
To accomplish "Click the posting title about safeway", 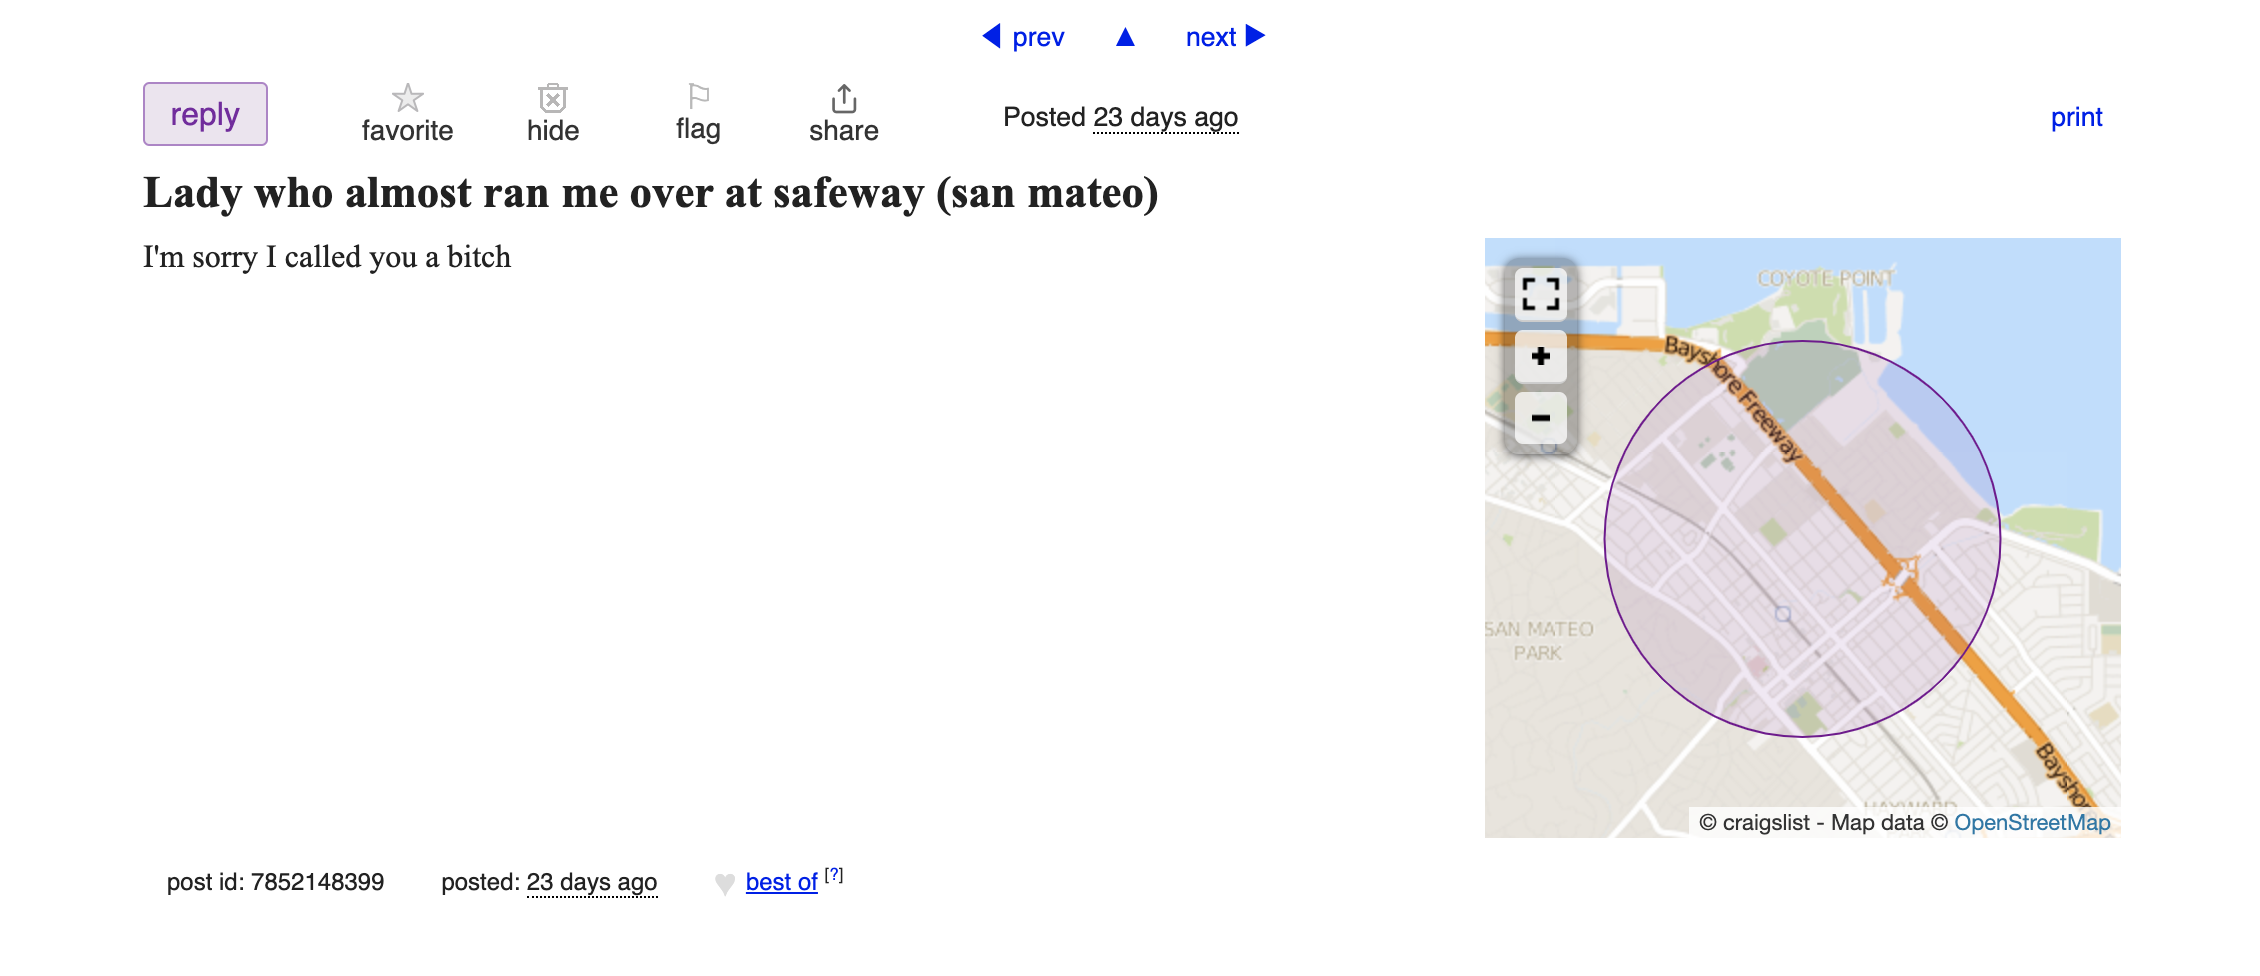I will [651, 193].
